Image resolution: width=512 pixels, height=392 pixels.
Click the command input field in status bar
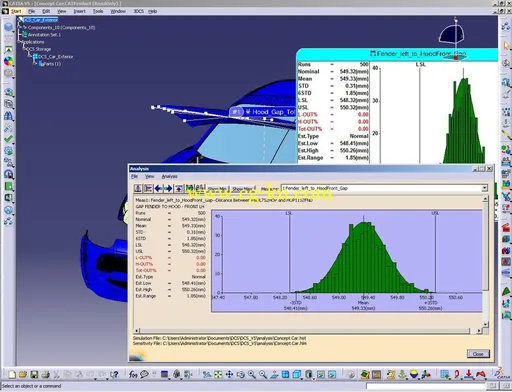pos(425,386)
